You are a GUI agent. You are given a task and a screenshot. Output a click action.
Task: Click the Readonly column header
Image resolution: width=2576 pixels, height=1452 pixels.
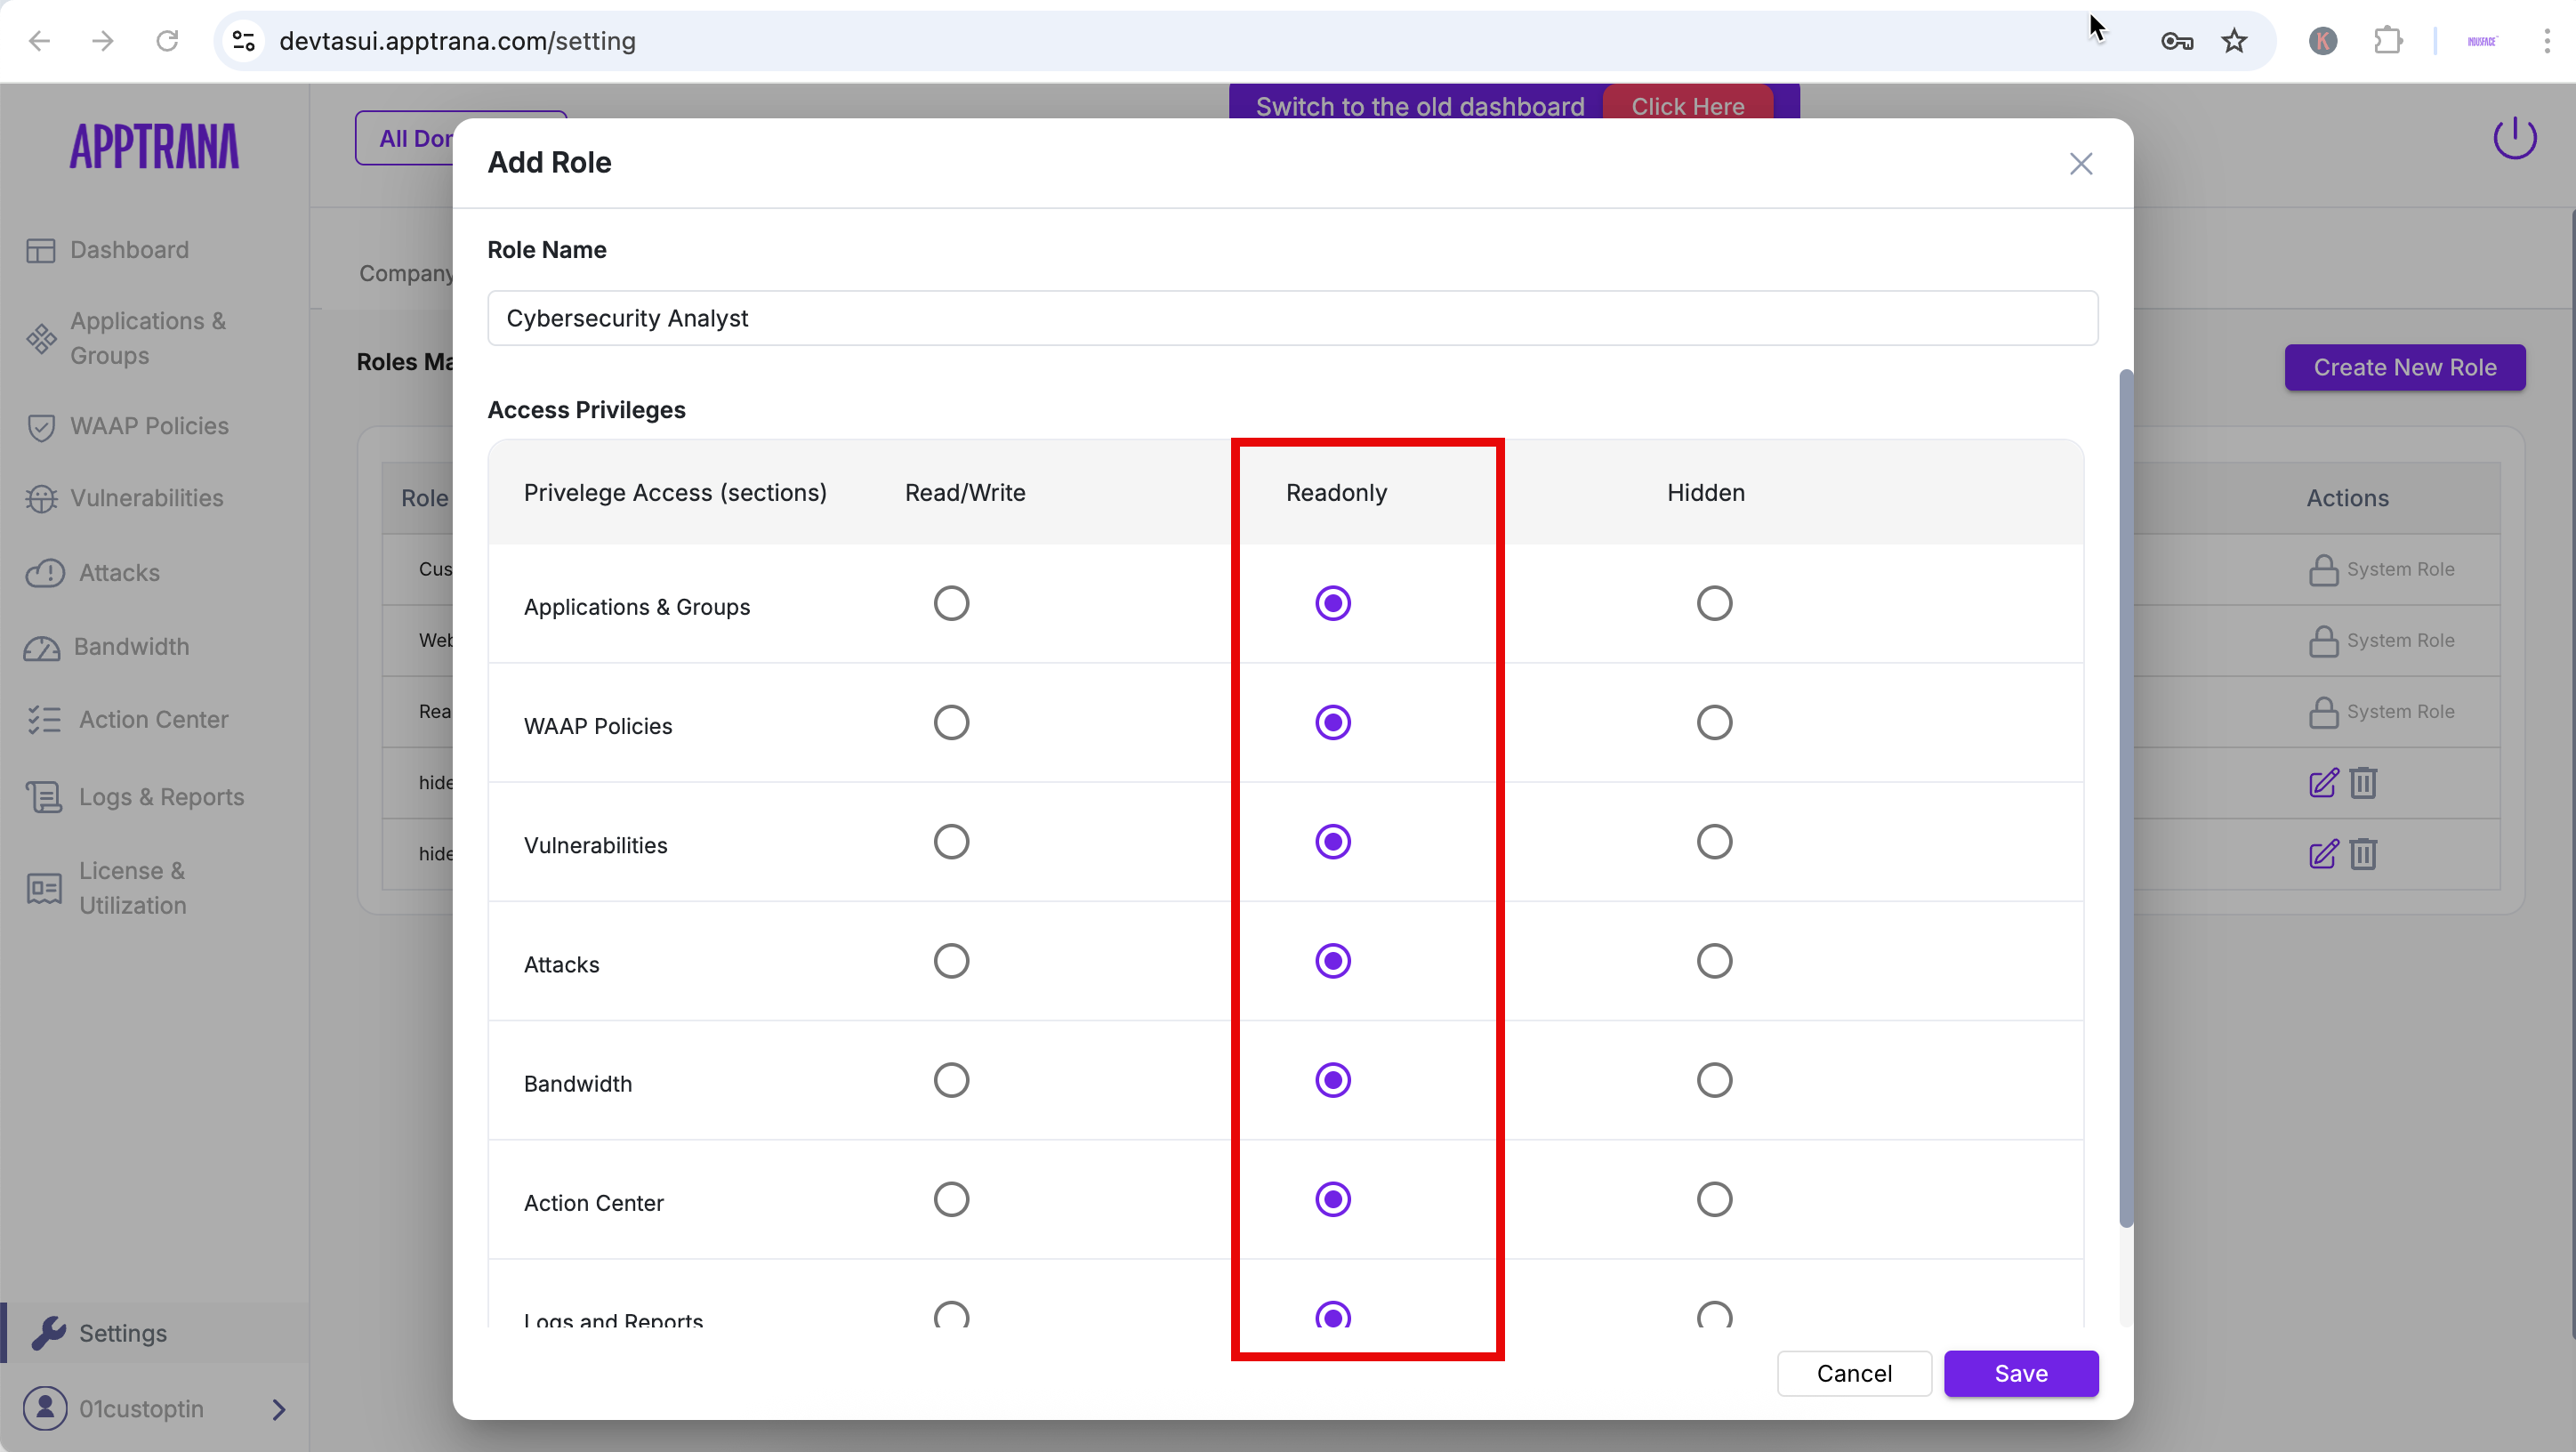click(1336, 493)
